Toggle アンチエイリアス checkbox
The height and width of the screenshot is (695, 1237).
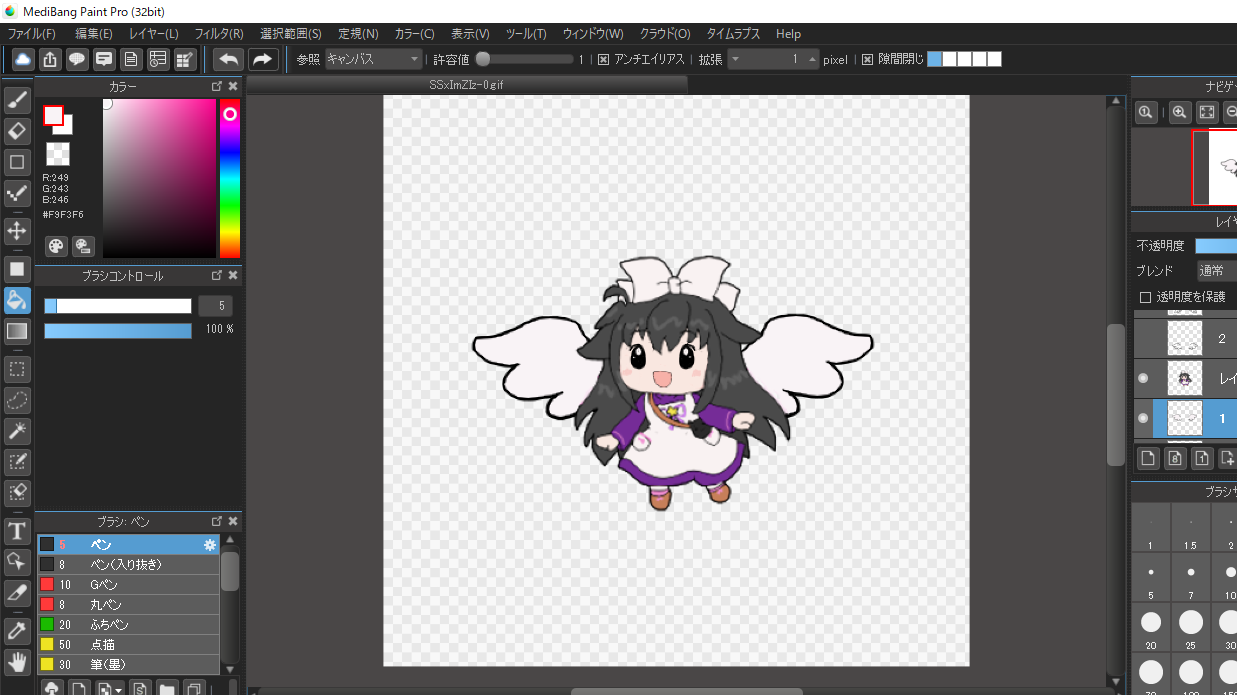click(x=603, y=60)
